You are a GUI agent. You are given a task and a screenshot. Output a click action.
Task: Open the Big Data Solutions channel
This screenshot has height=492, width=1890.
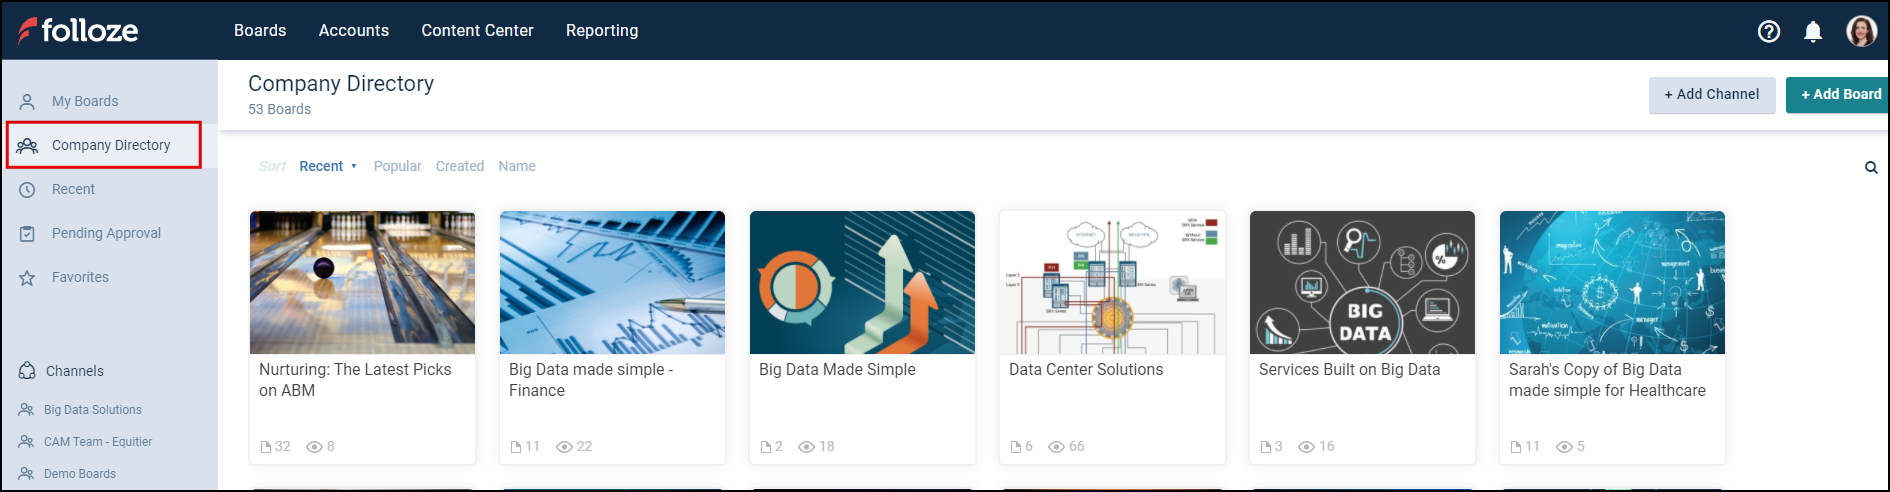pos(92,410)
